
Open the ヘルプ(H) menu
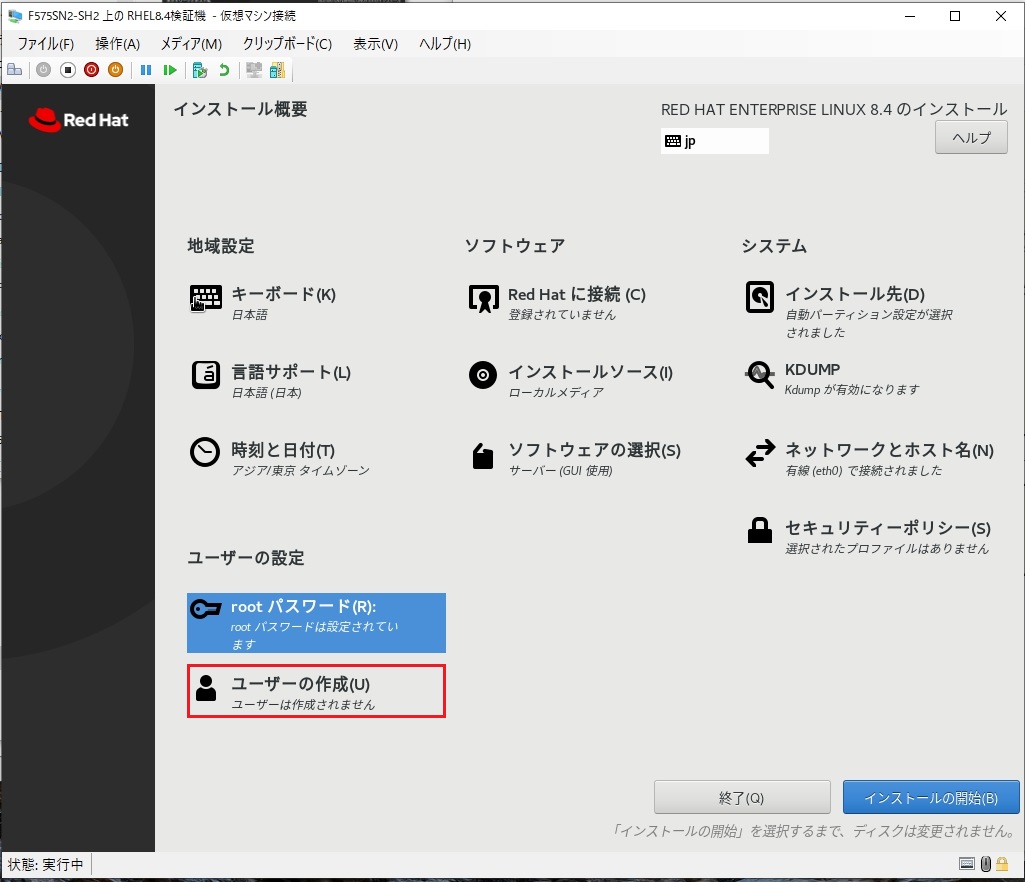pyautogui.click(x=445, y=44)
